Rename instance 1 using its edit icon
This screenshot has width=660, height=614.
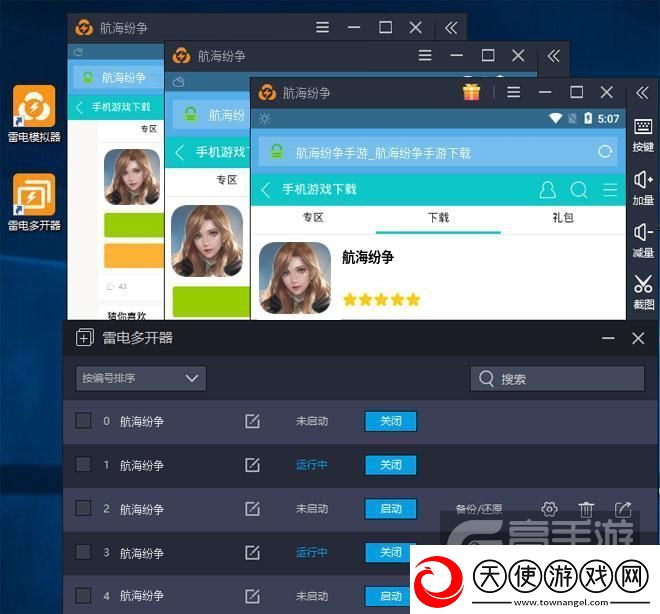(252, 465)
